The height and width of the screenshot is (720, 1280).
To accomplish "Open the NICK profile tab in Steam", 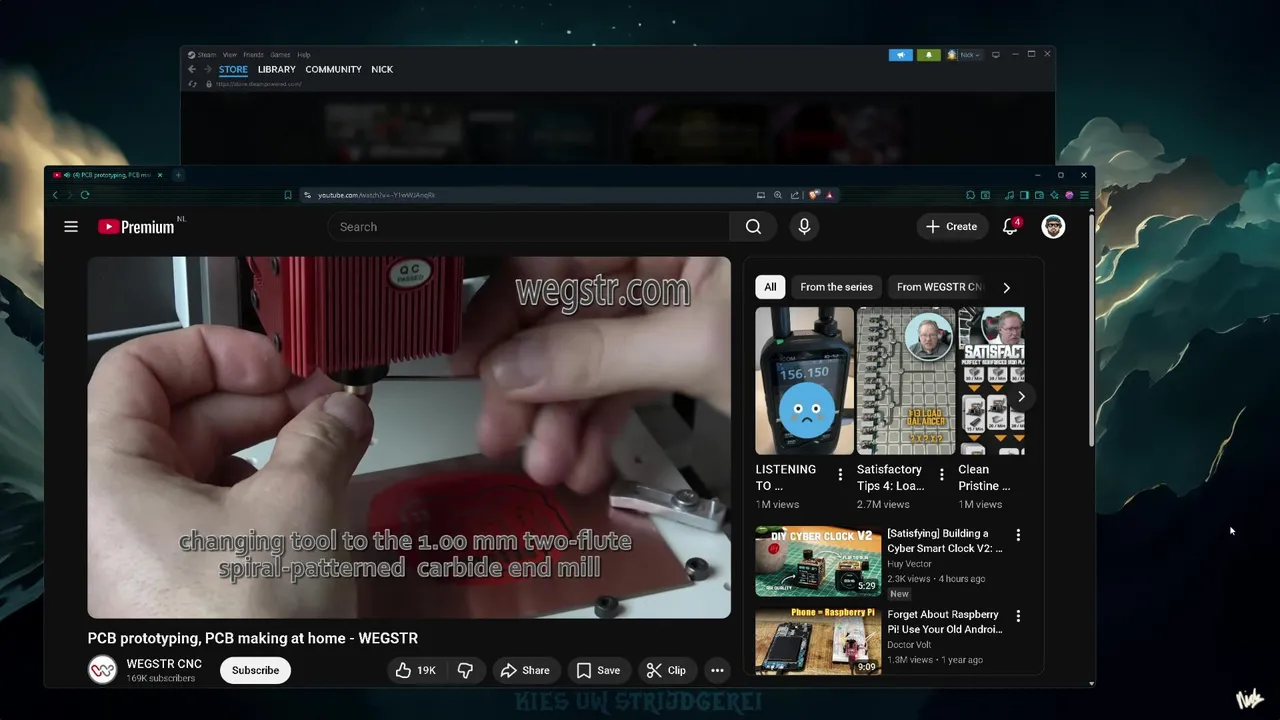I will click(x=382, y=69).
